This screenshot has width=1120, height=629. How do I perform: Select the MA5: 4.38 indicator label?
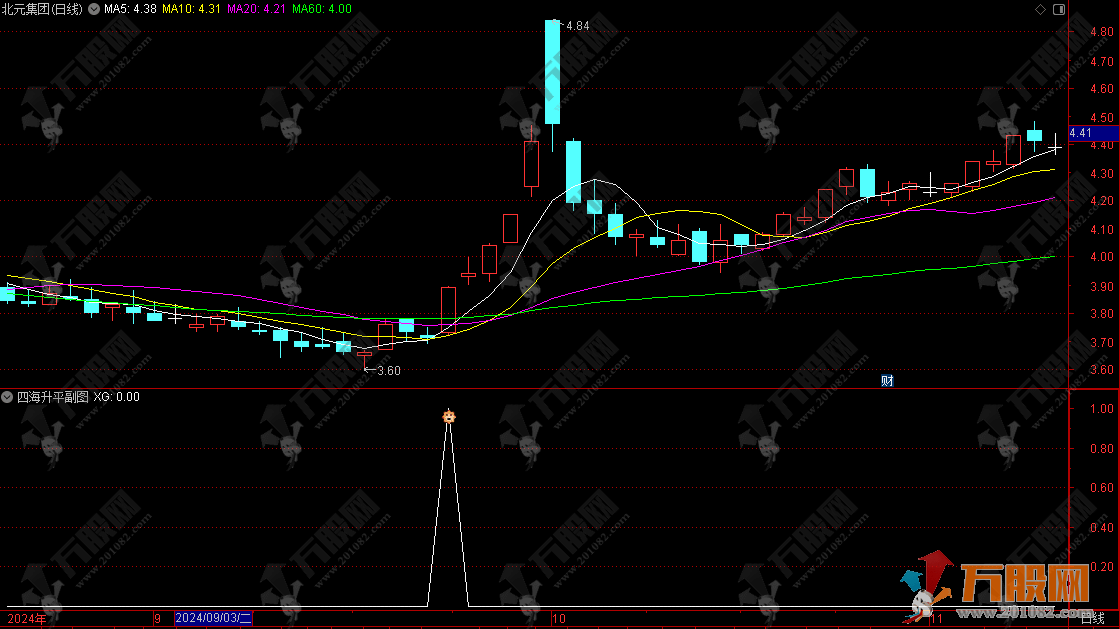click(x=131, y=9)
